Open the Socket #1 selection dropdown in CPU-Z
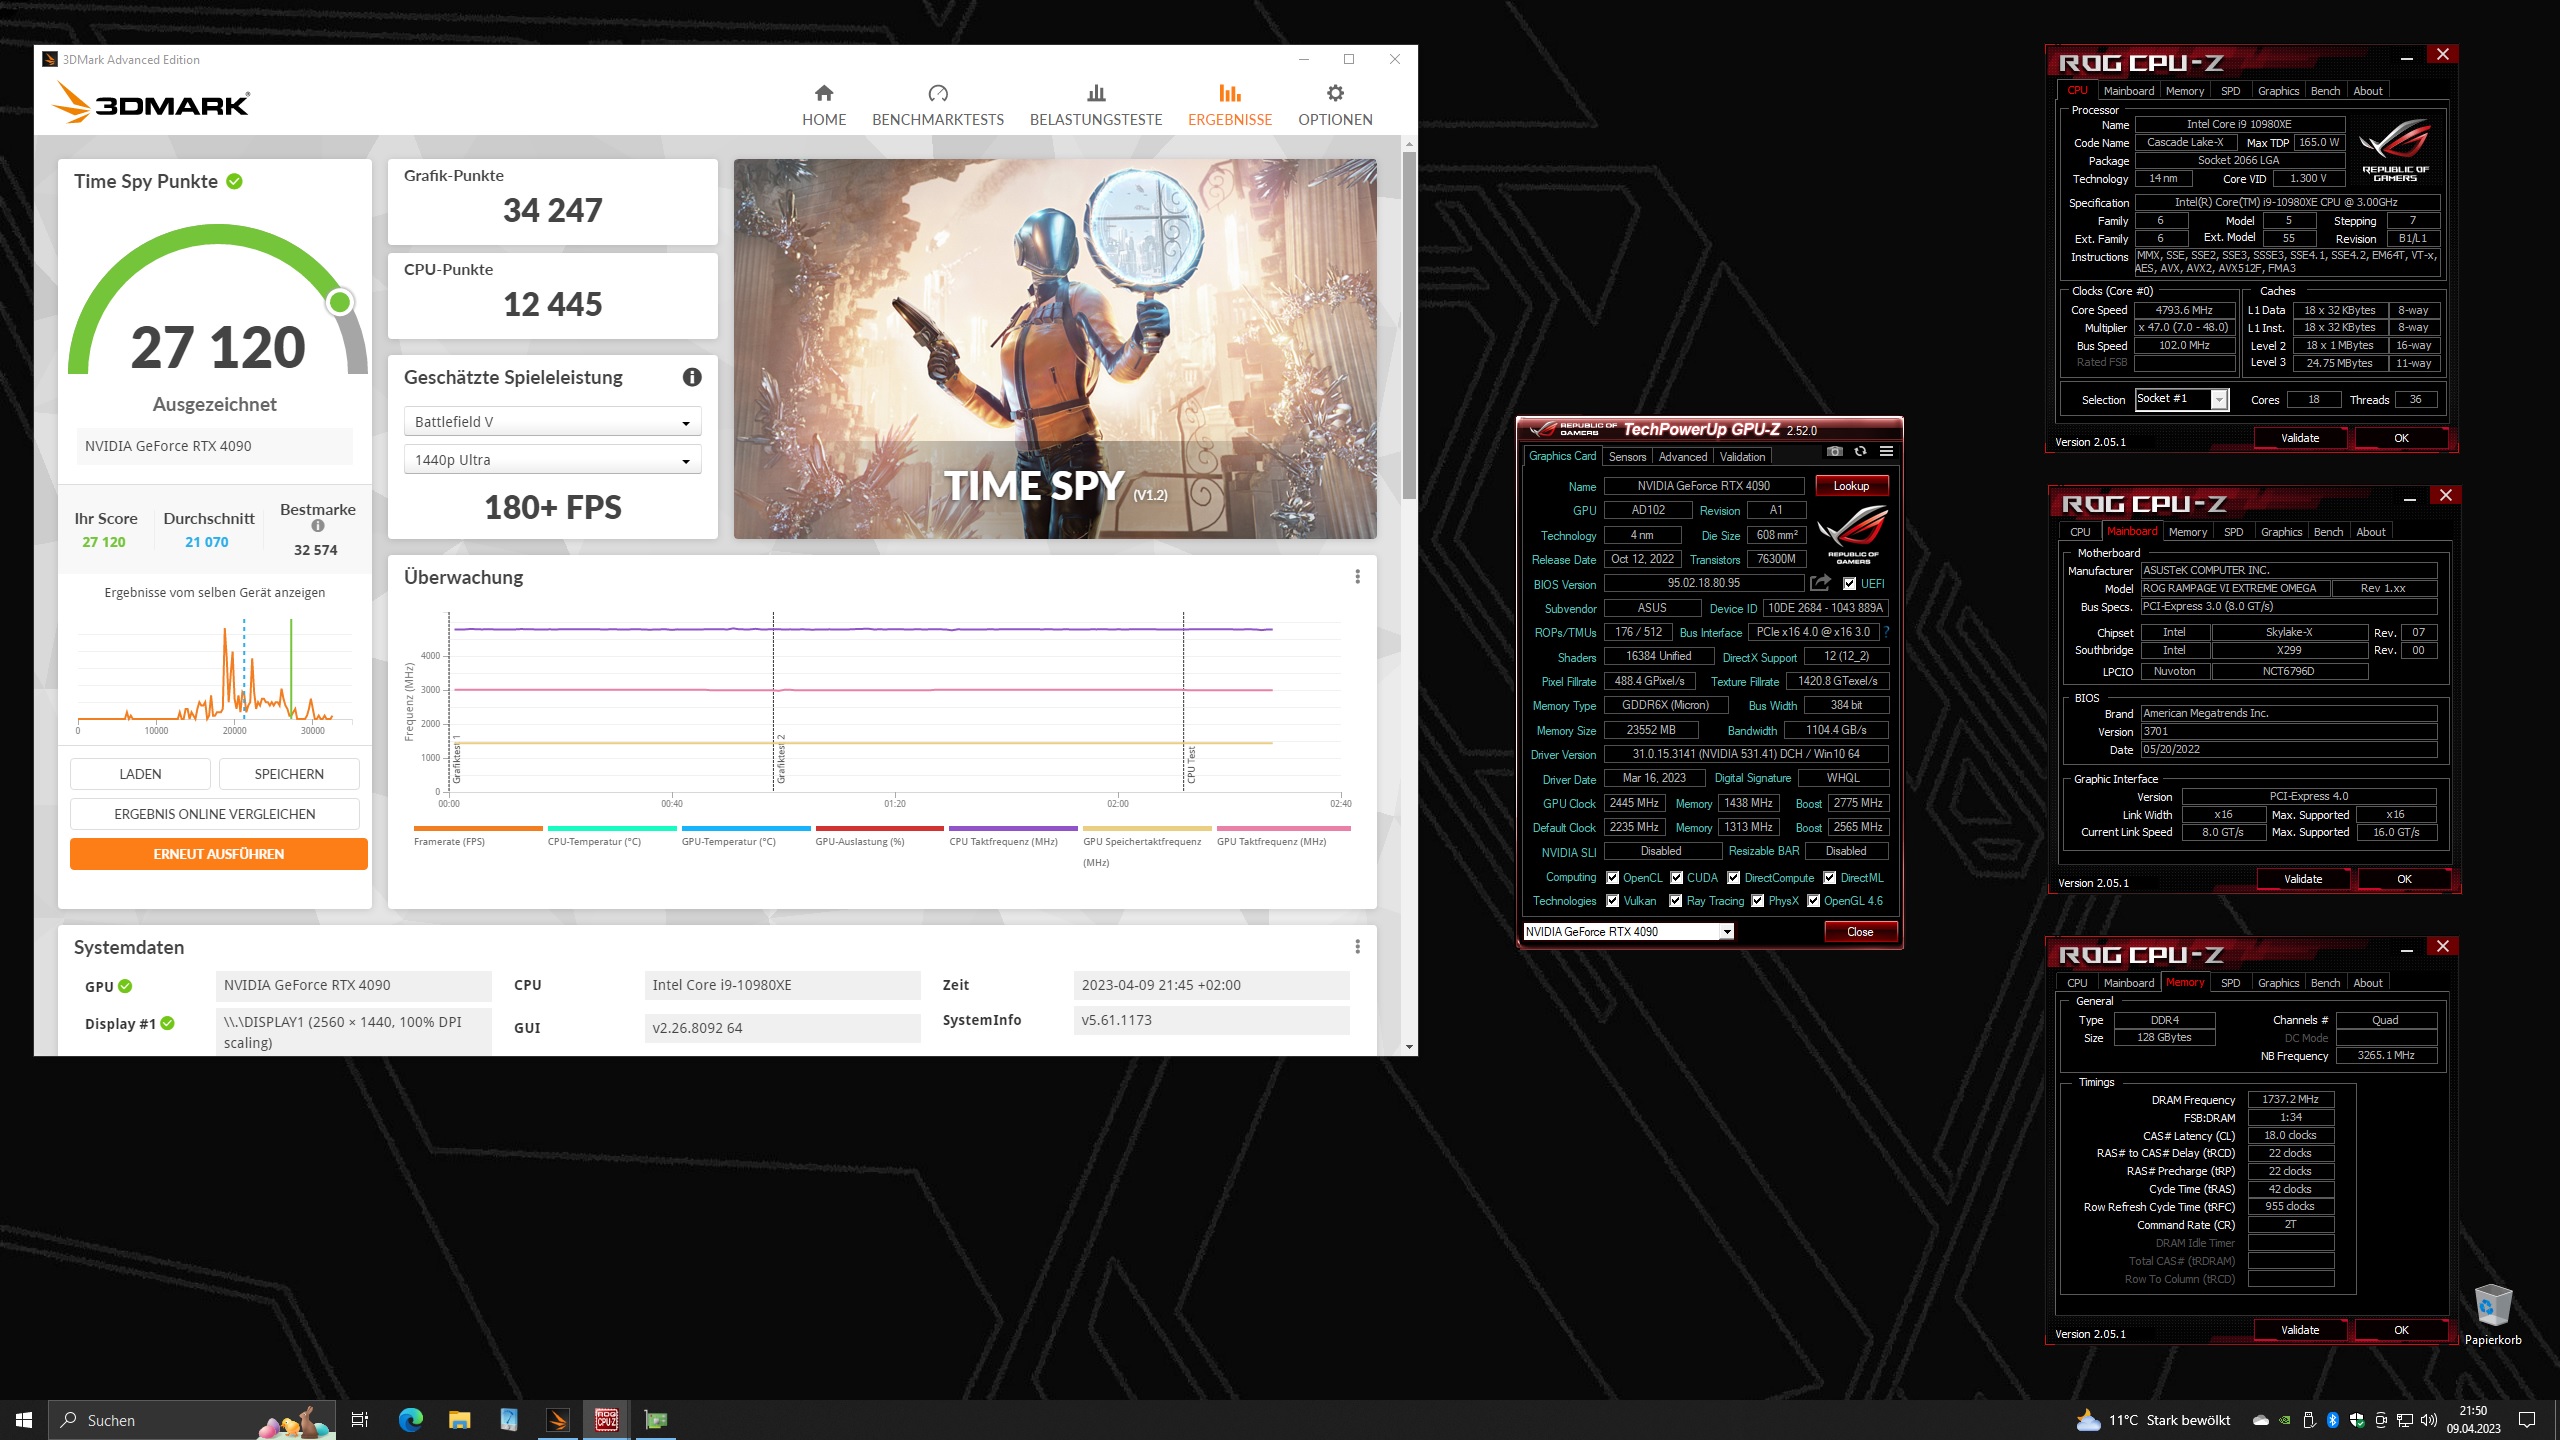Viewport: 2560px width, 1440px height. click(2181, 399)
